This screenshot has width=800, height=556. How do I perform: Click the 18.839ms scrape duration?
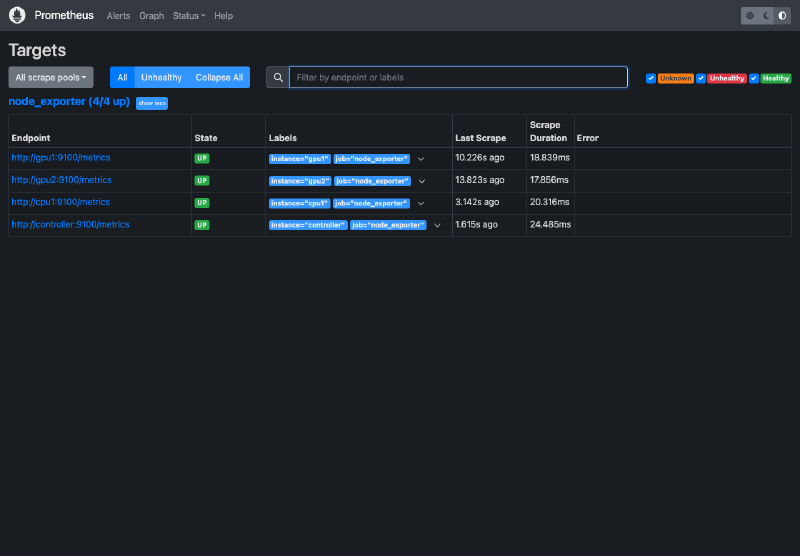[549, 158]
